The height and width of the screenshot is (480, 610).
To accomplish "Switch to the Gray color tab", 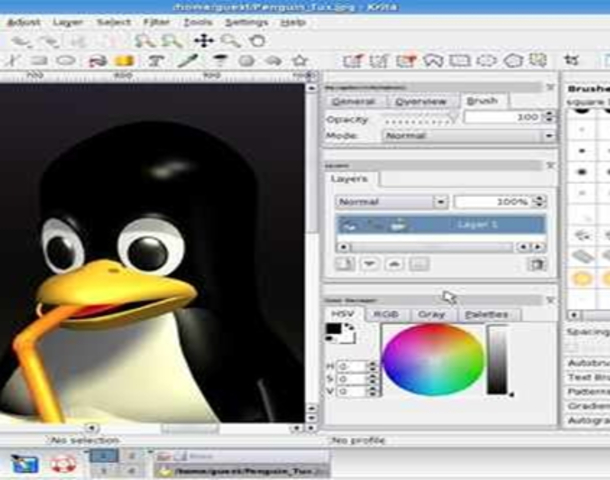I will [432, 314].
